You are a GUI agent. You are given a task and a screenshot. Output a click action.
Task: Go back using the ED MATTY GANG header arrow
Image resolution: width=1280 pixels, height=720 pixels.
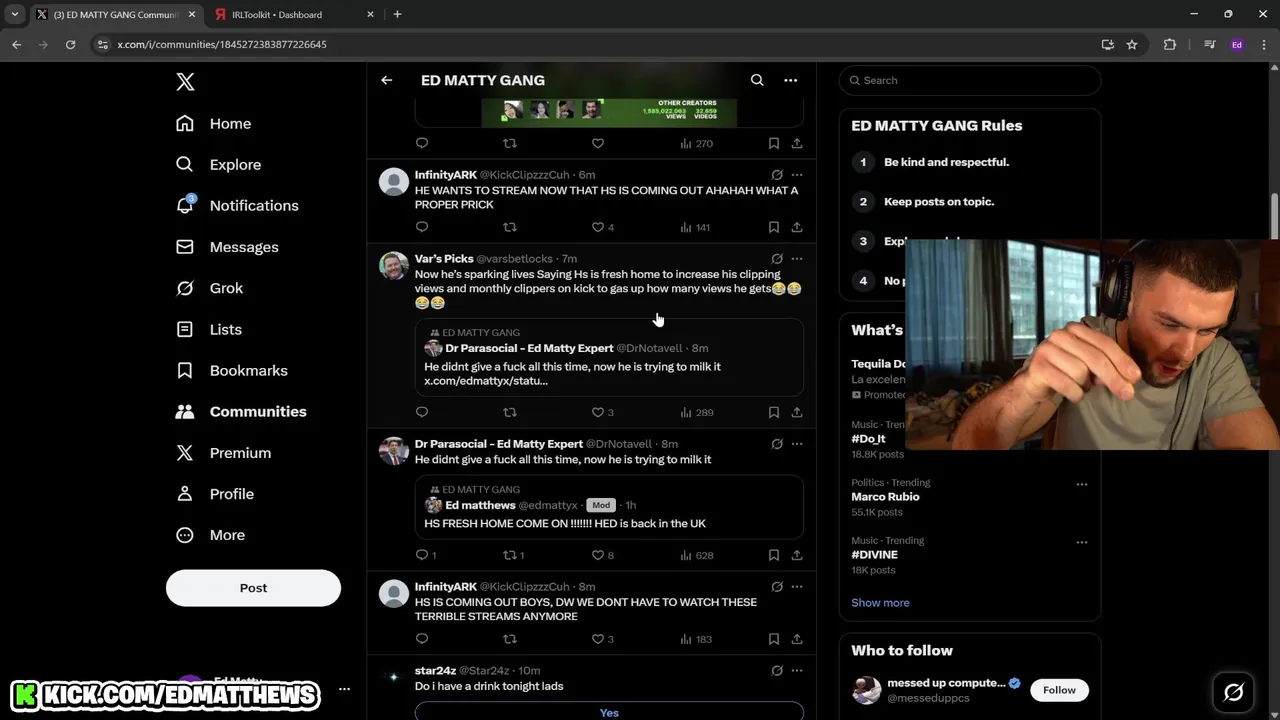pyautogui.click(x=387, y=80)
